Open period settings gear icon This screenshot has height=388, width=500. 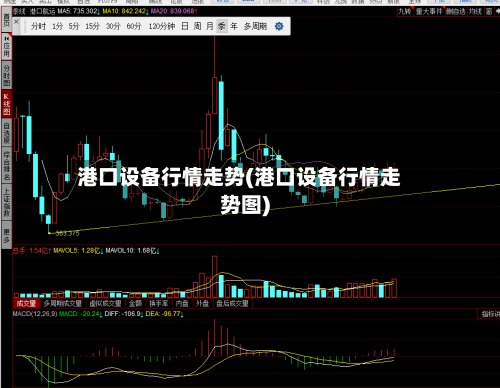[279, 26]
